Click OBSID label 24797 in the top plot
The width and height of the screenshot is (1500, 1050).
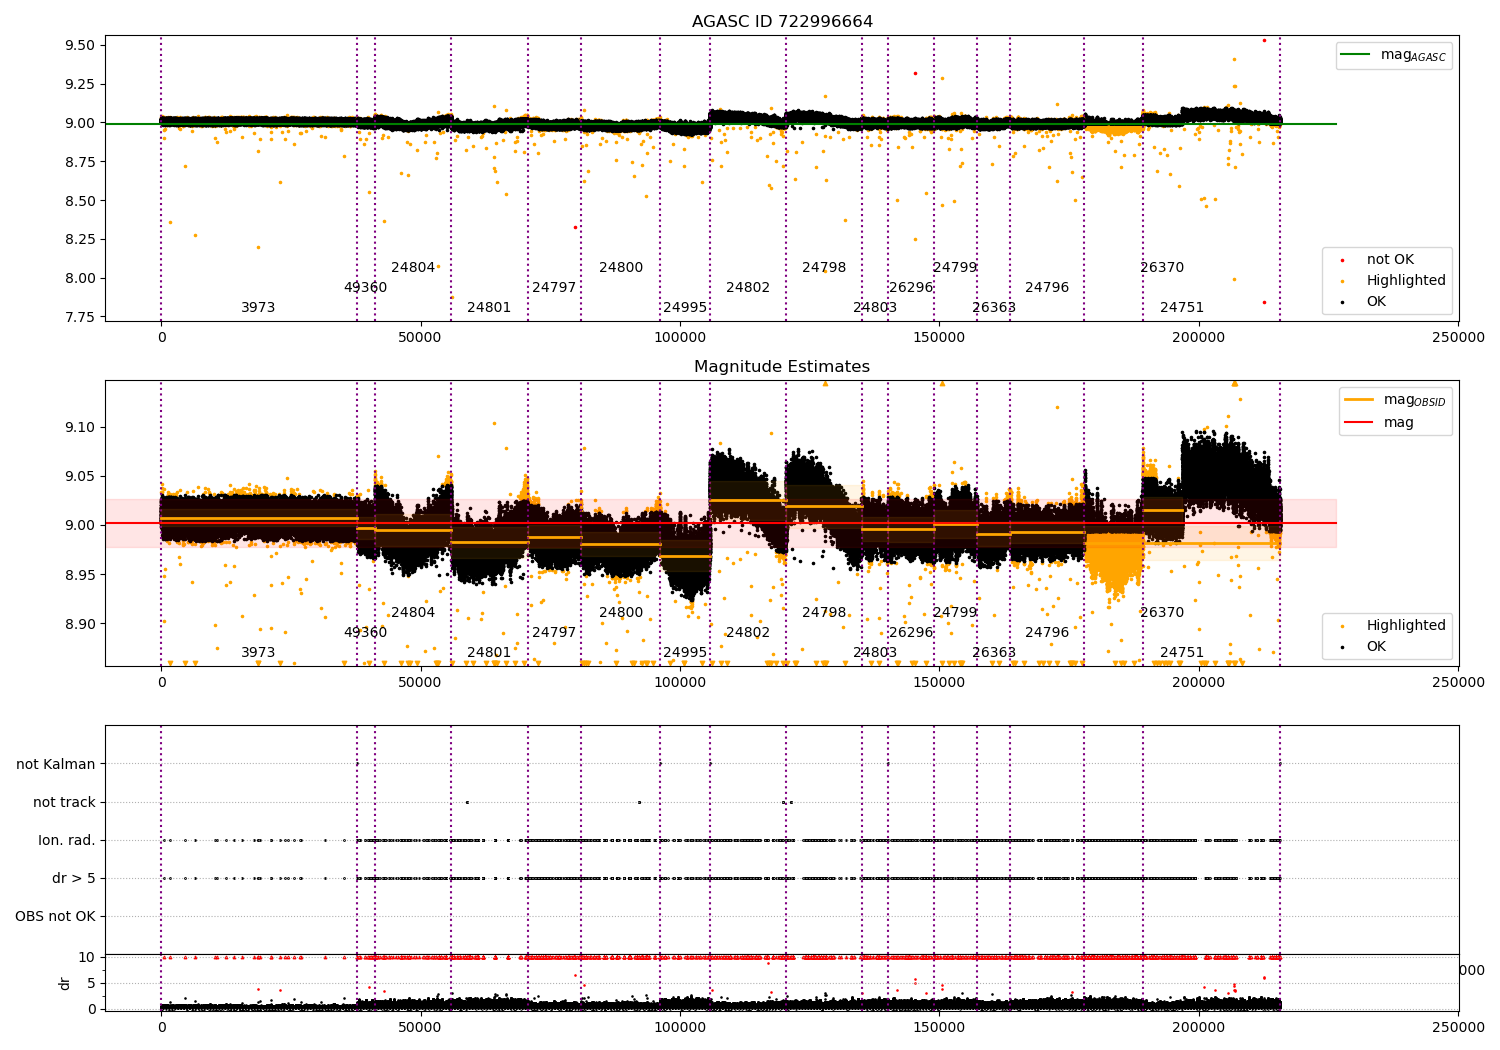[x=554, y=288]
